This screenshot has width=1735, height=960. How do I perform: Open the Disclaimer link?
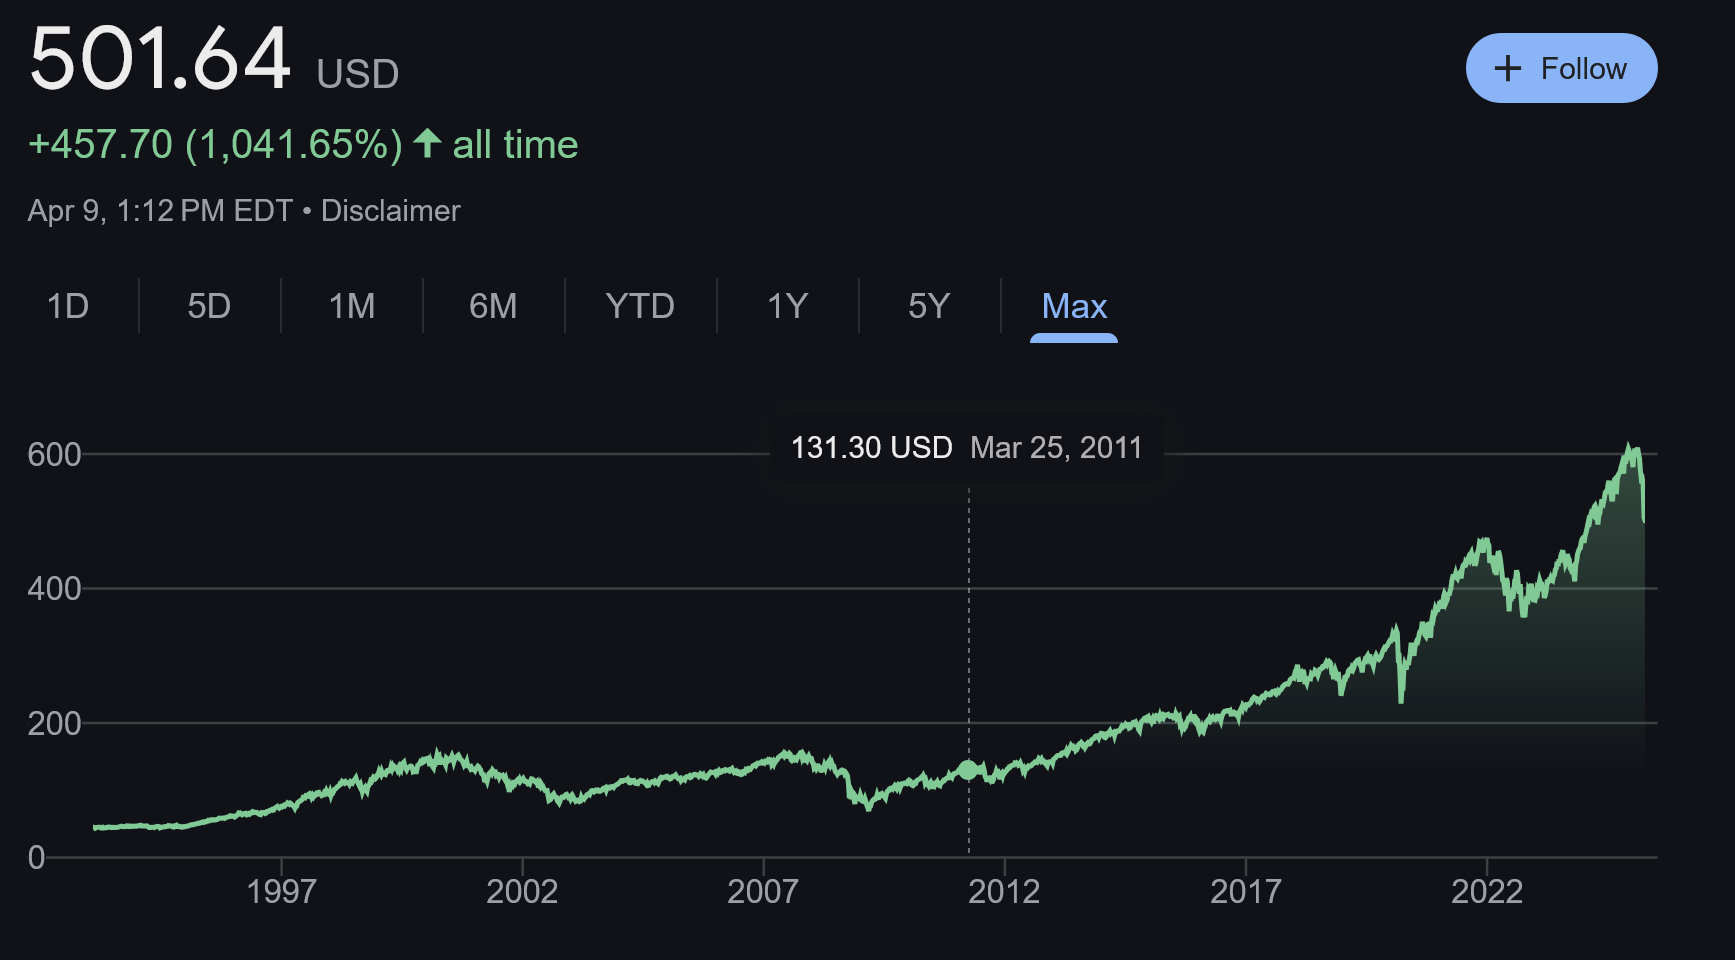pyautogui.click(x=390, y=211)
